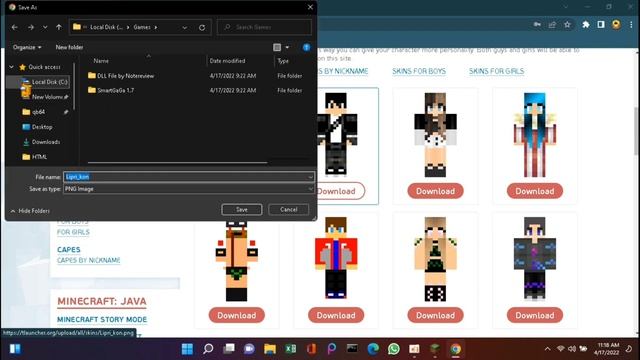The width and height of the screenshot is (640, 360).
Task: Download the bearded wrestler skin
Action: (237, 315)
